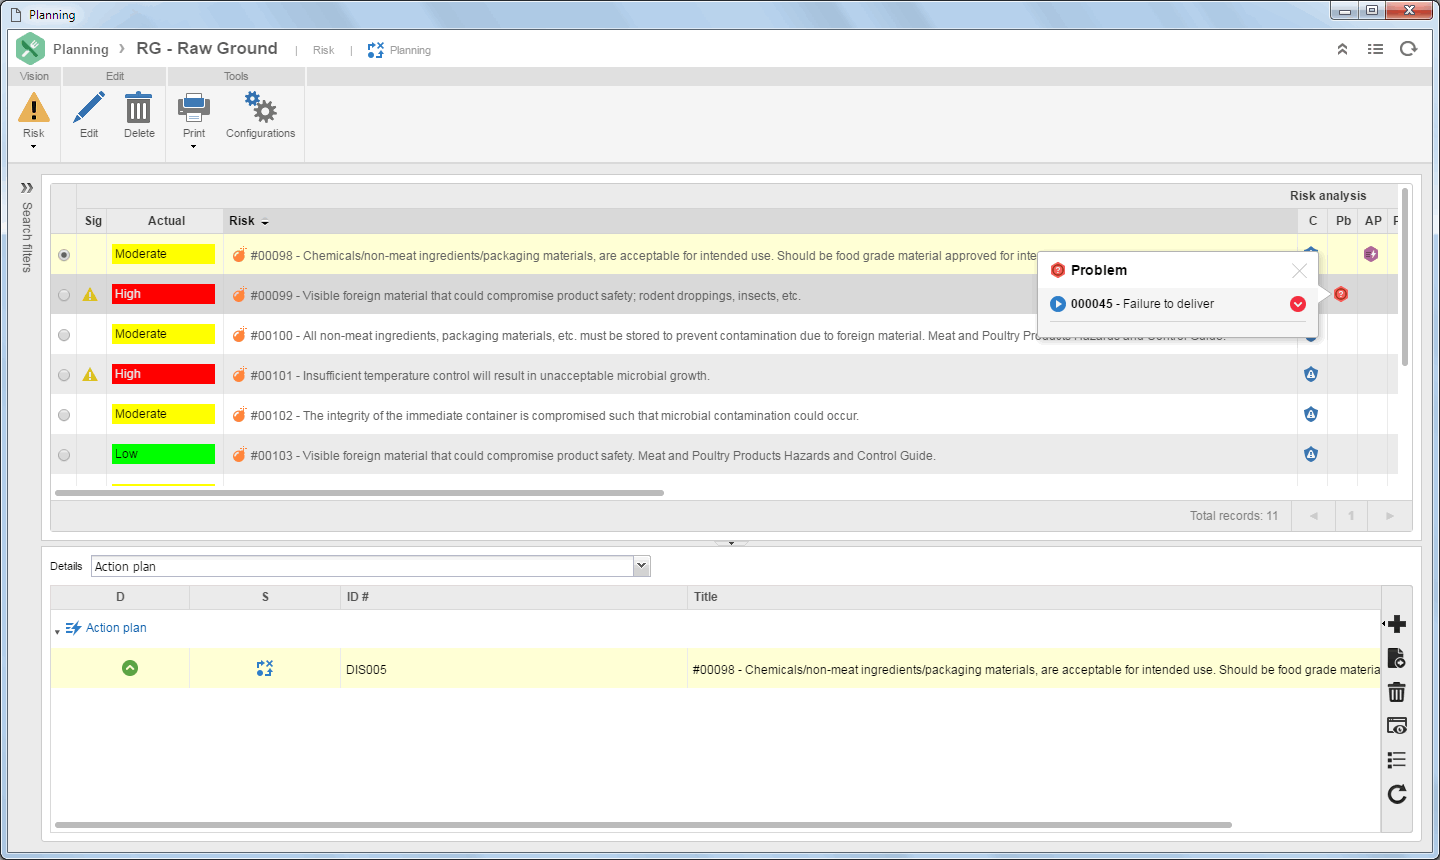Click the view data icon in details sidebar
The width and height of the screenshot is (1440, 860).
coord(1397,726)
